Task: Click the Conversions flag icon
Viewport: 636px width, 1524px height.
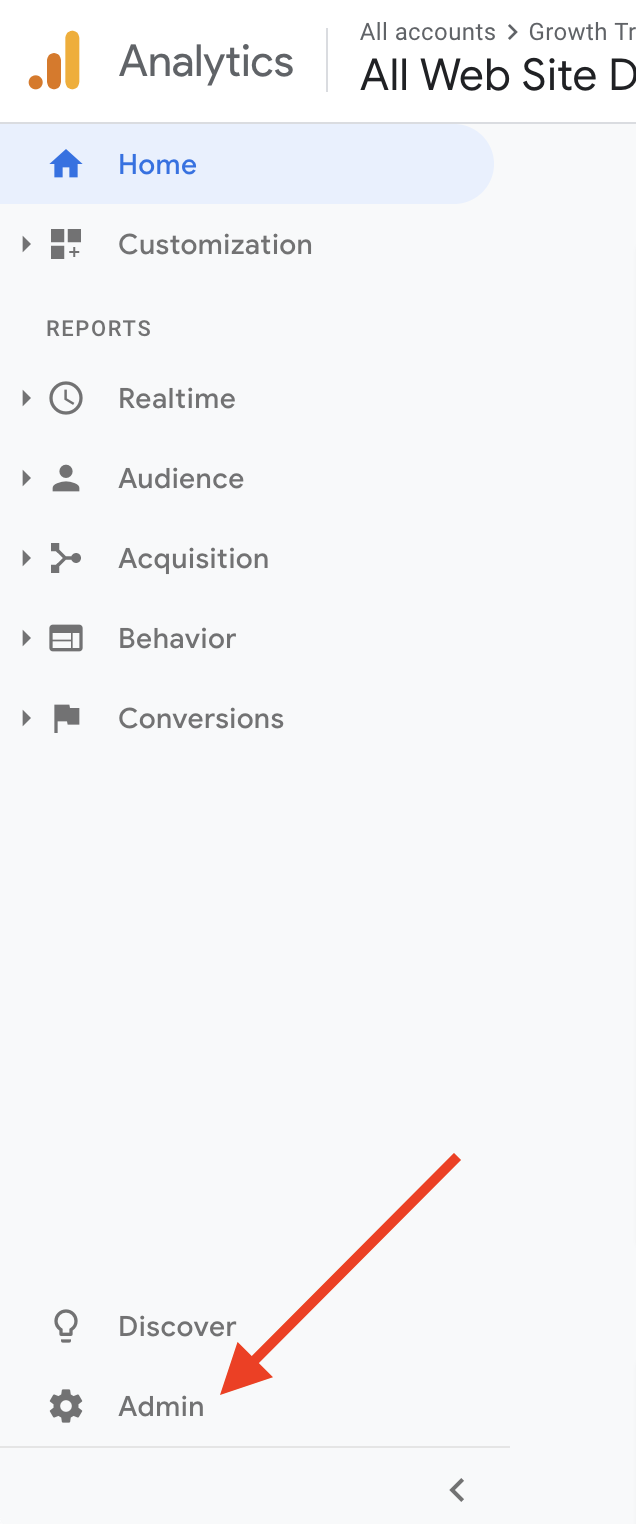Action: pyautogui.click(x=66, y=718)
